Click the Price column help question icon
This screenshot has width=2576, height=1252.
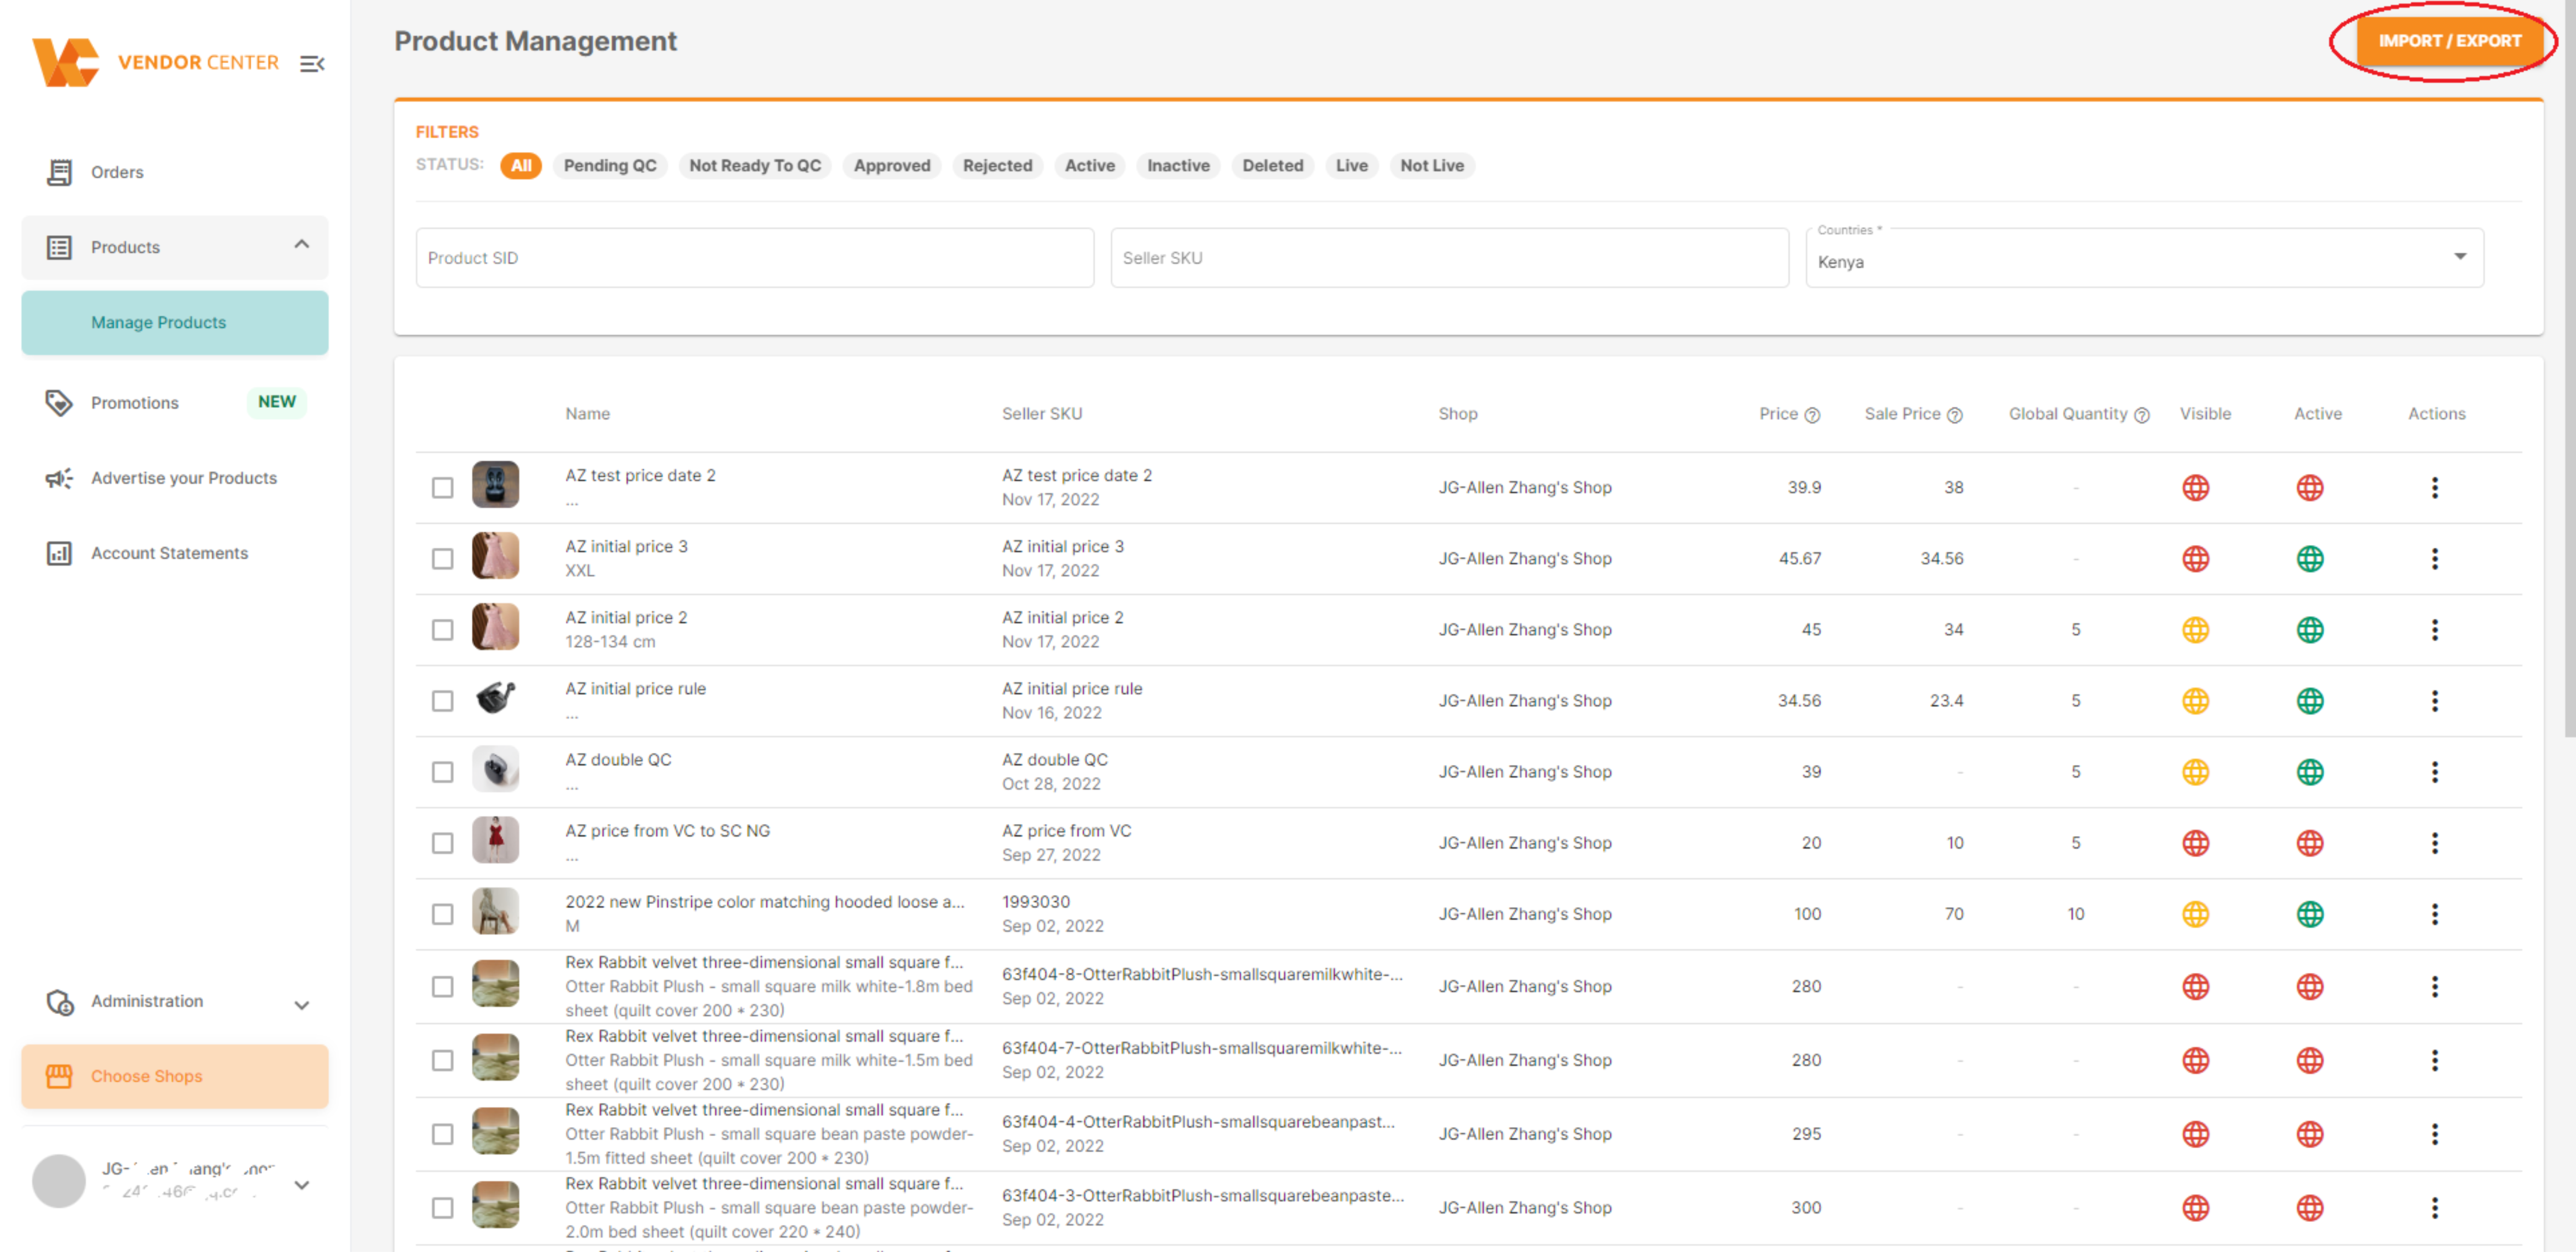[1812, 415]
